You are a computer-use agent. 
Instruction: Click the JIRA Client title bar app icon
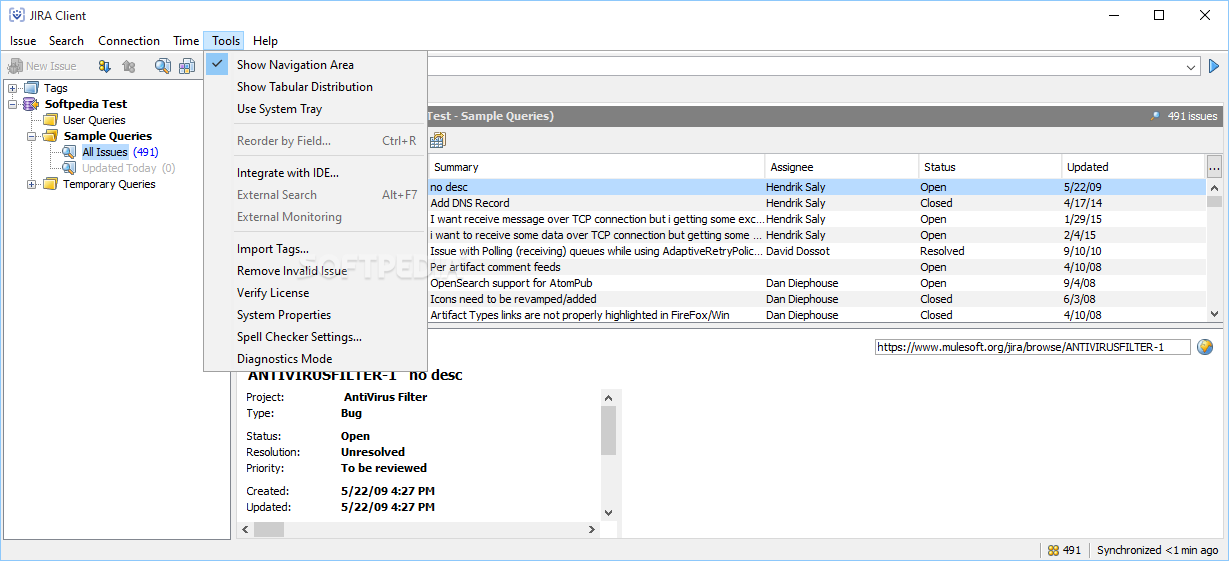point(17,15)
